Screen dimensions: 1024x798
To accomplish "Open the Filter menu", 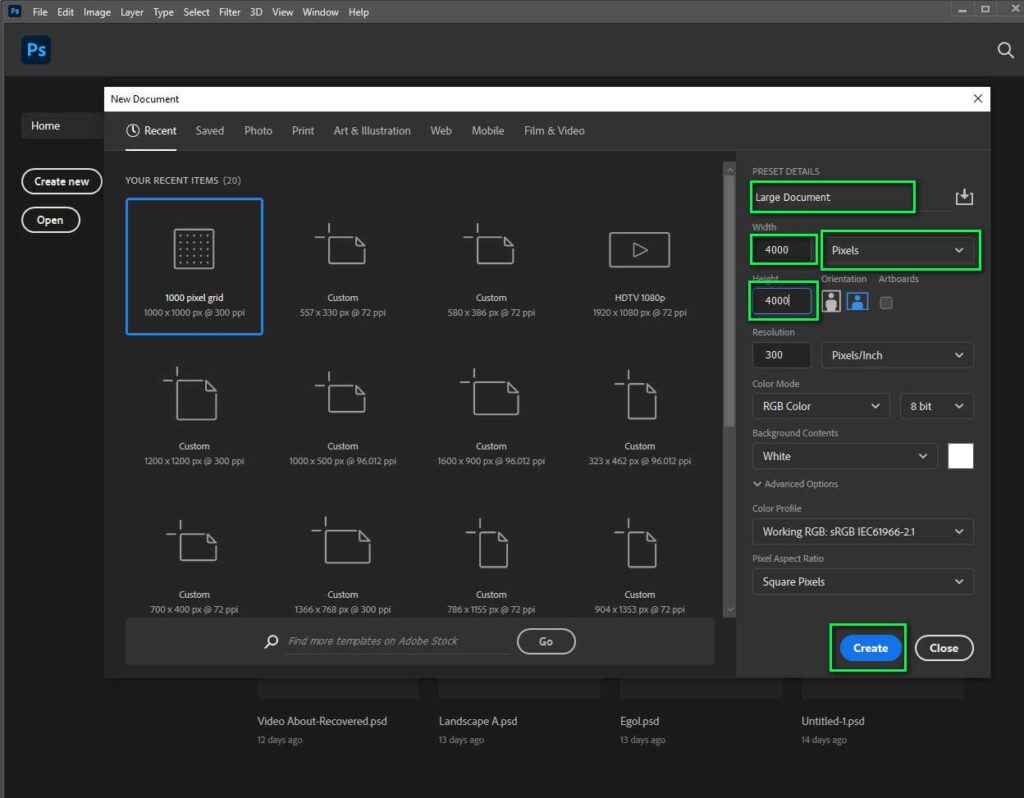I will pyautogui.click(x=230, y=11).
